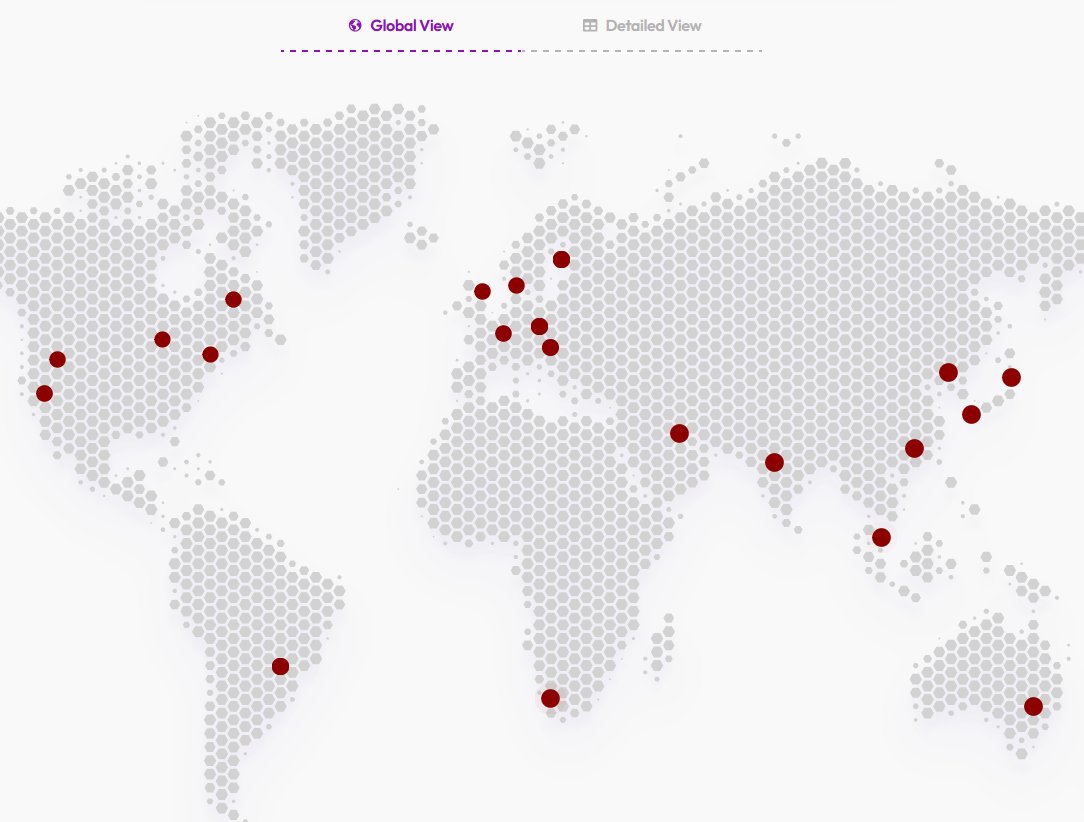Click the location pin on Brazil

[280, 665]
